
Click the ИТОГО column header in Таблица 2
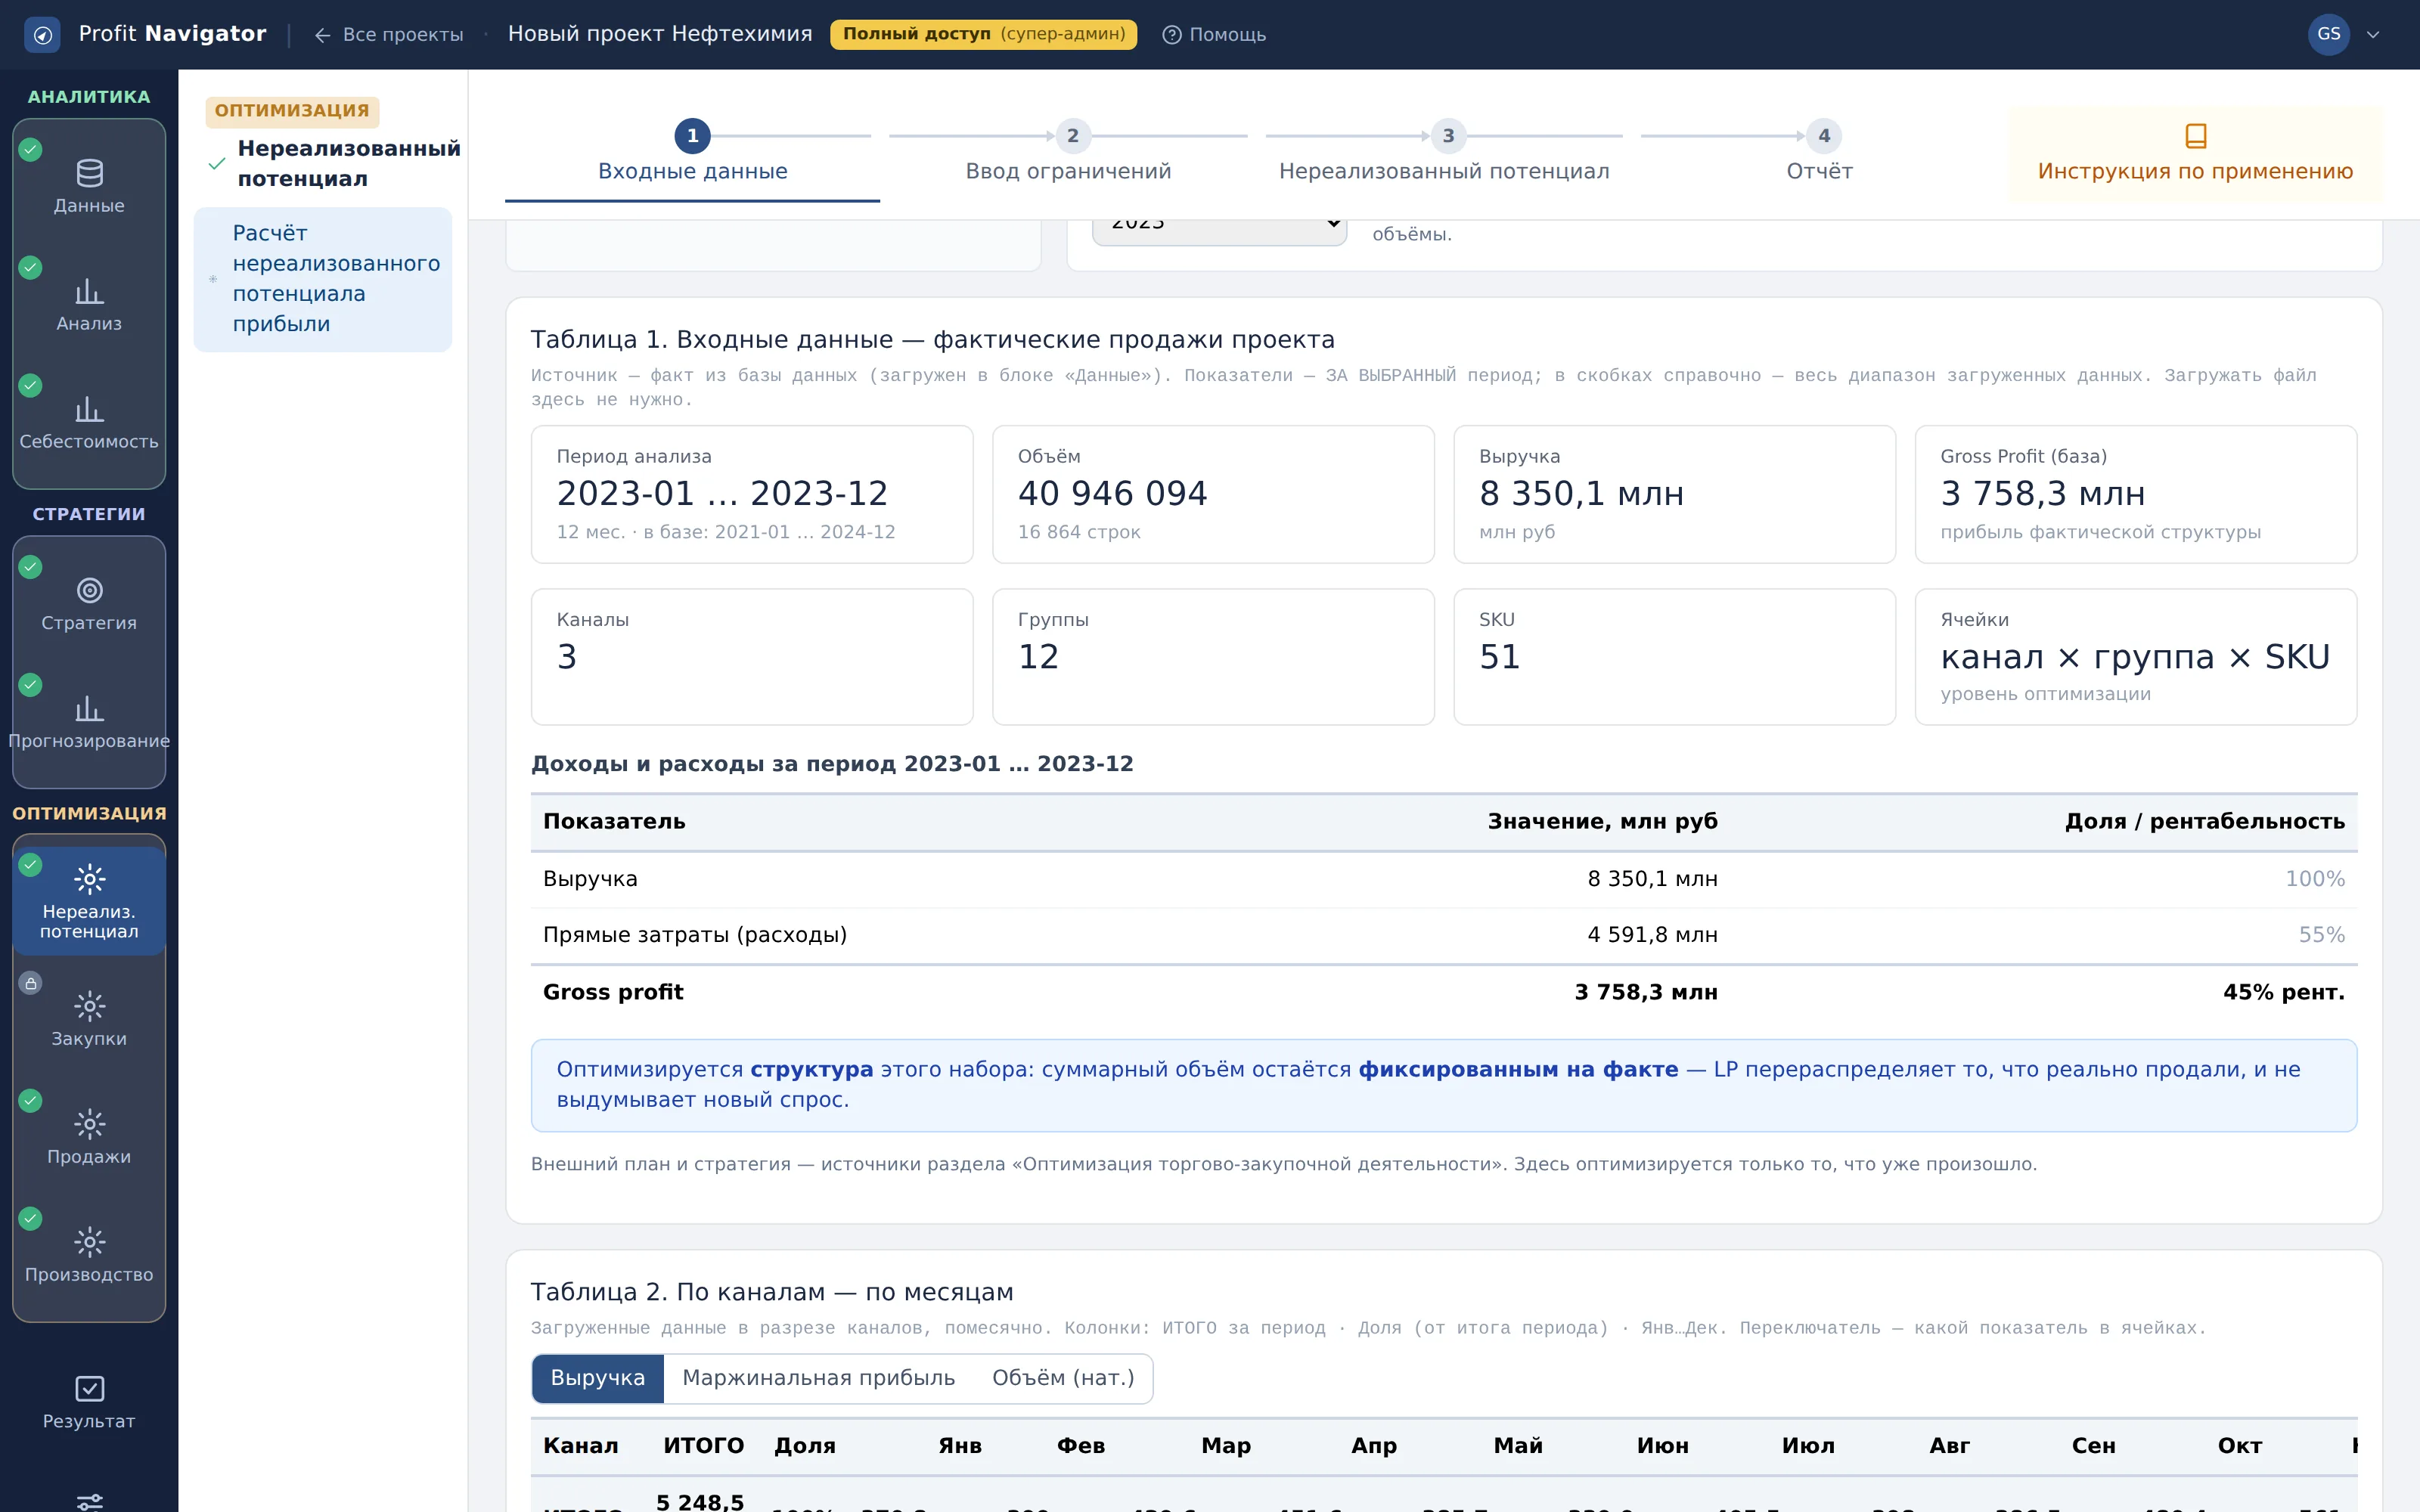click(x=703, y=1446)
